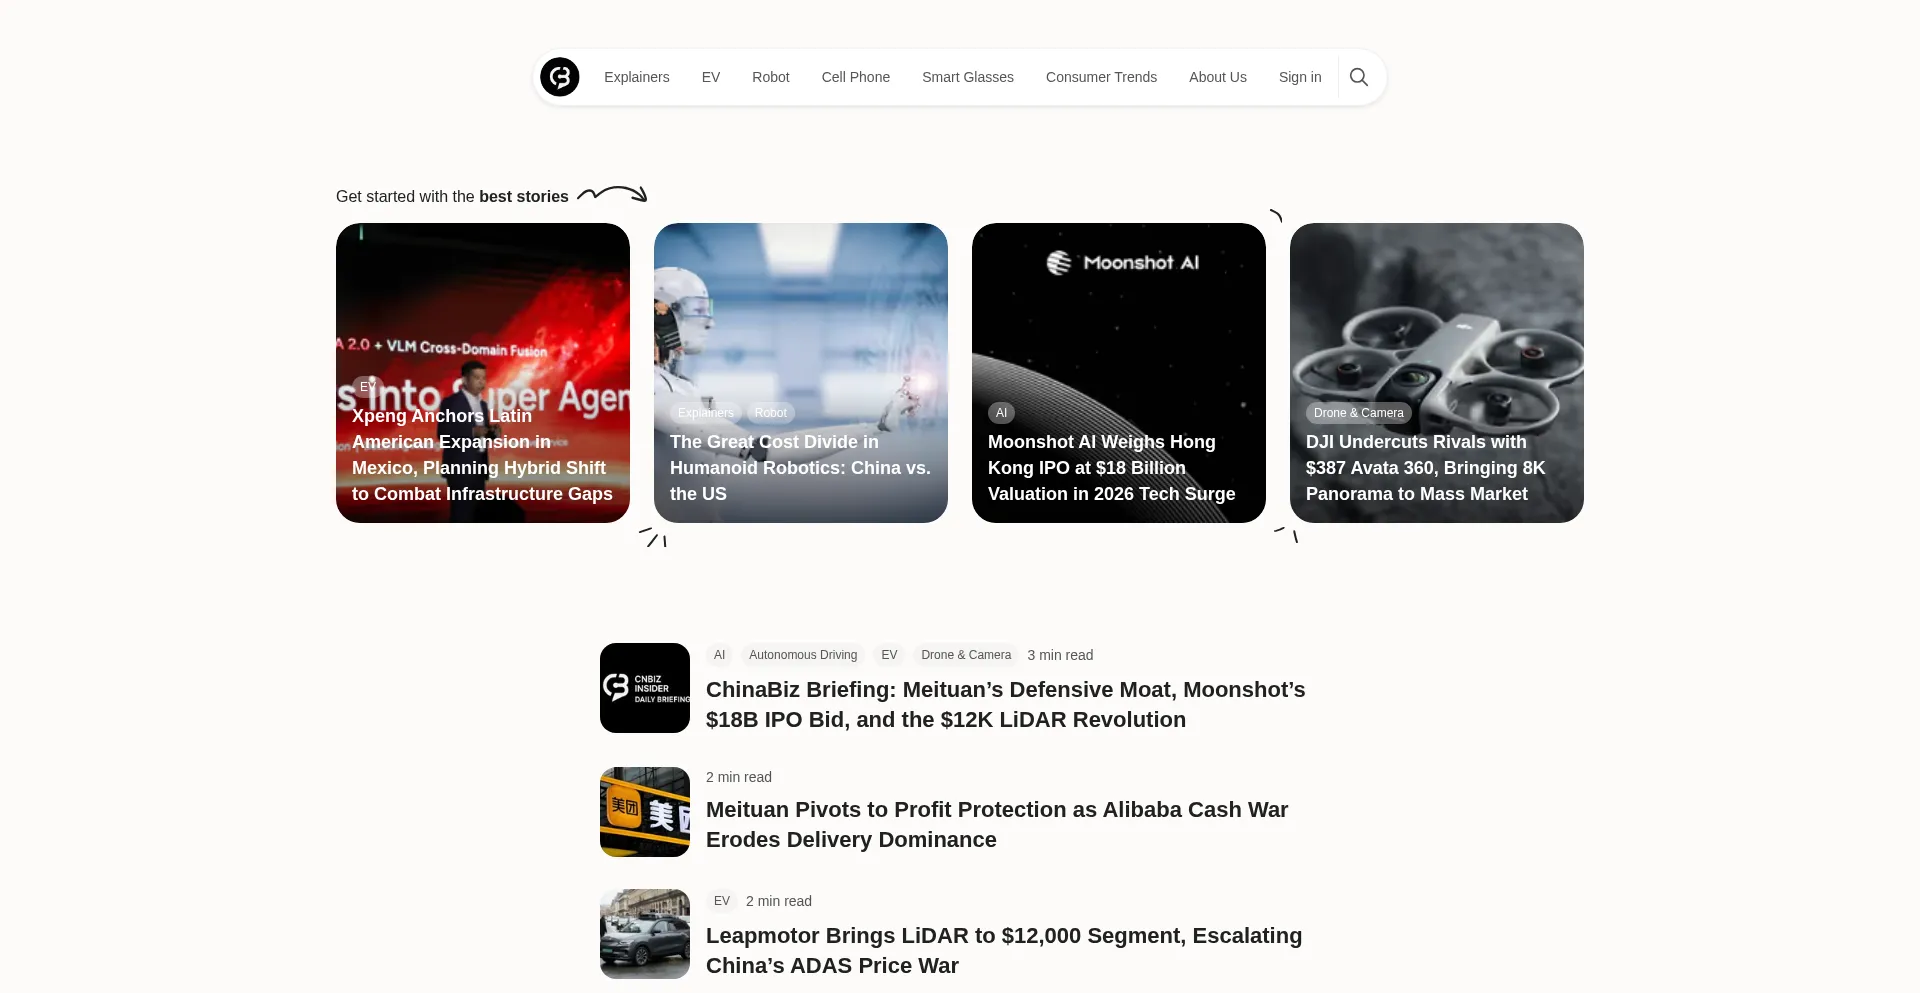Click the '2 min read' label above the Leapmotor headline
1920x993 pixels.
point(779,901)
